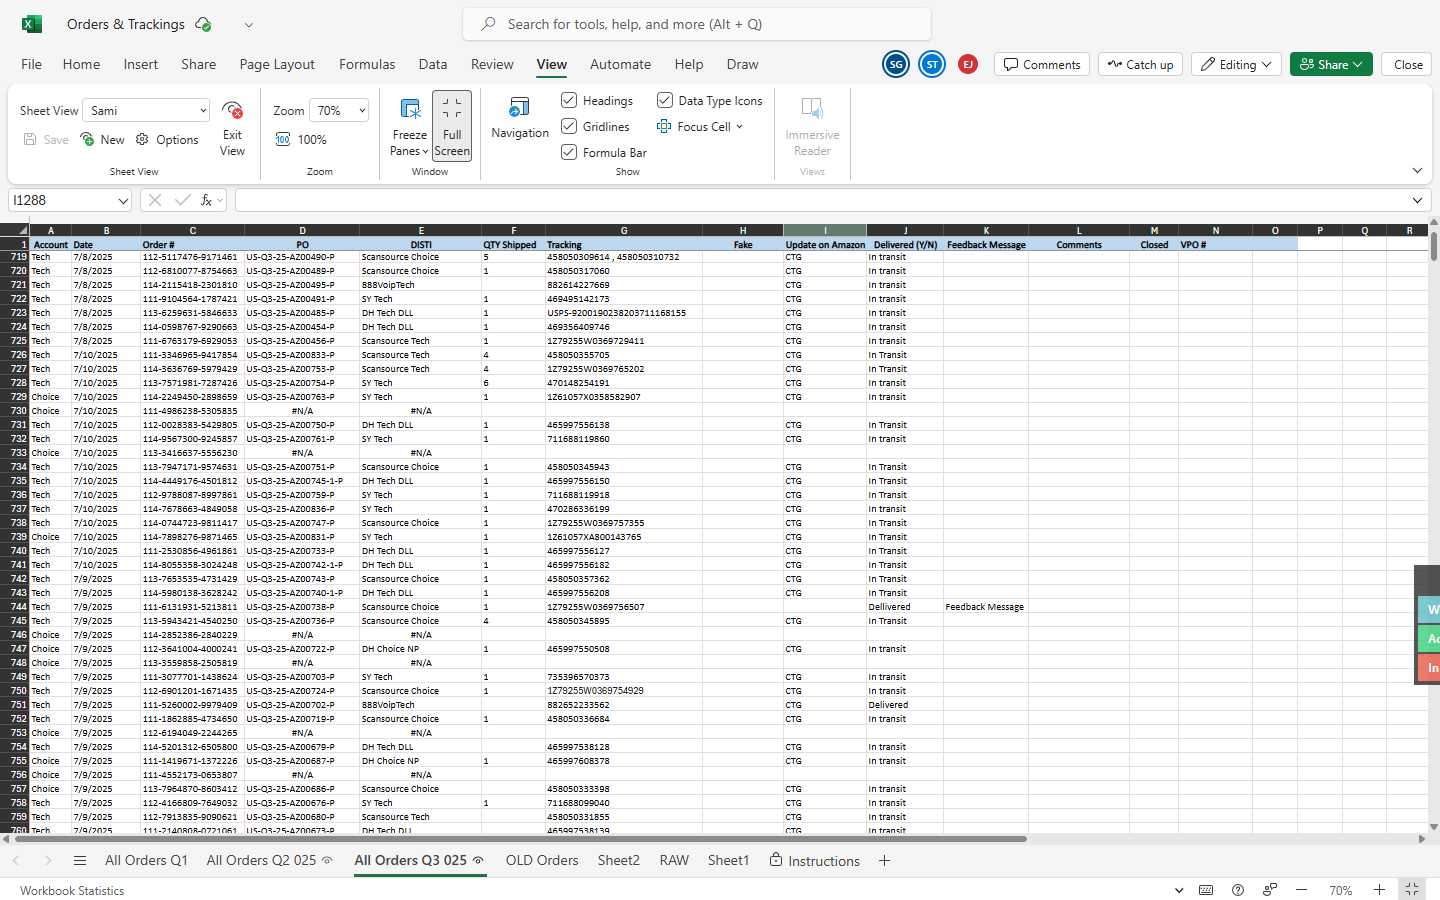Expand the Focus Cell dropdown arrow

coord(739,127)
